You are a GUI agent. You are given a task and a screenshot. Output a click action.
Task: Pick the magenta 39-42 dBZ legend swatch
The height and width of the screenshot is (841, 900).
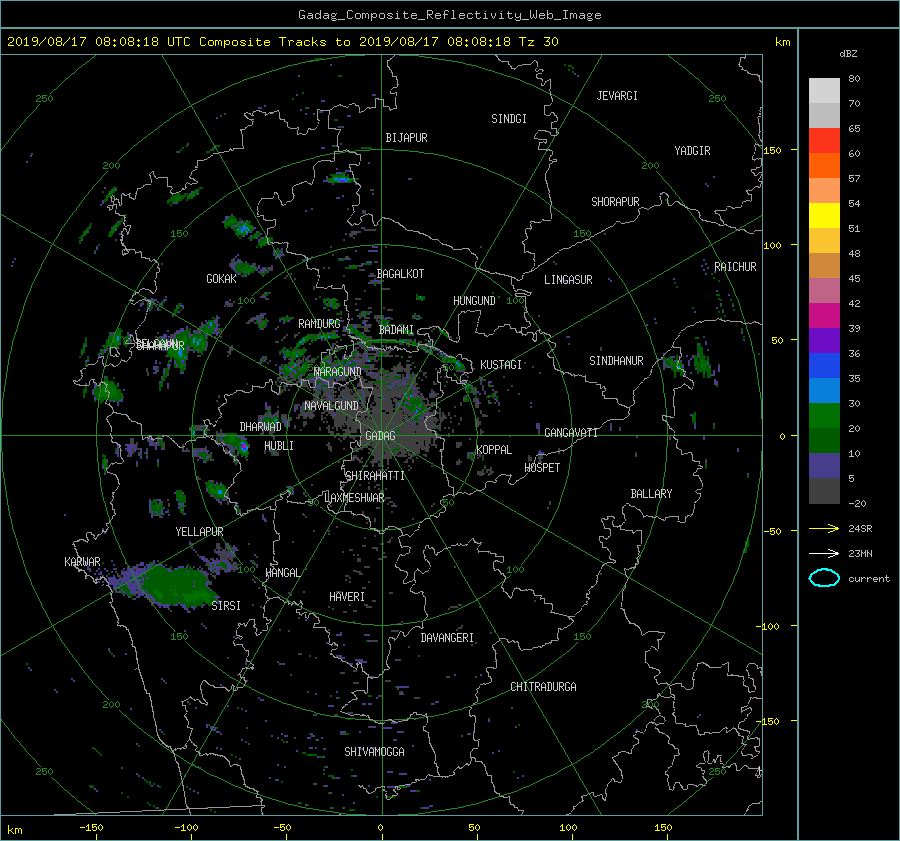pyautogui.click(x=824, y=315)
